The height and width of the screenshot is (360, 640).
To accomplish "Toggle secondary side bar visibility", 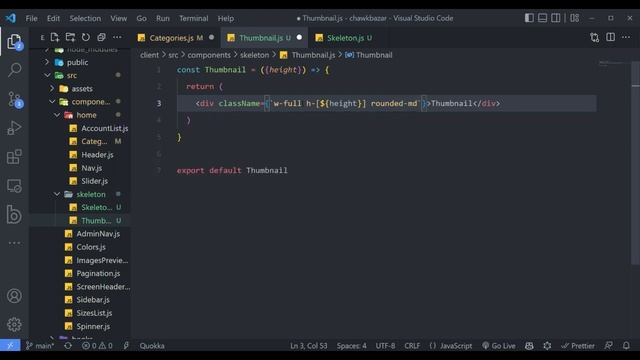I will coord(556,18).
